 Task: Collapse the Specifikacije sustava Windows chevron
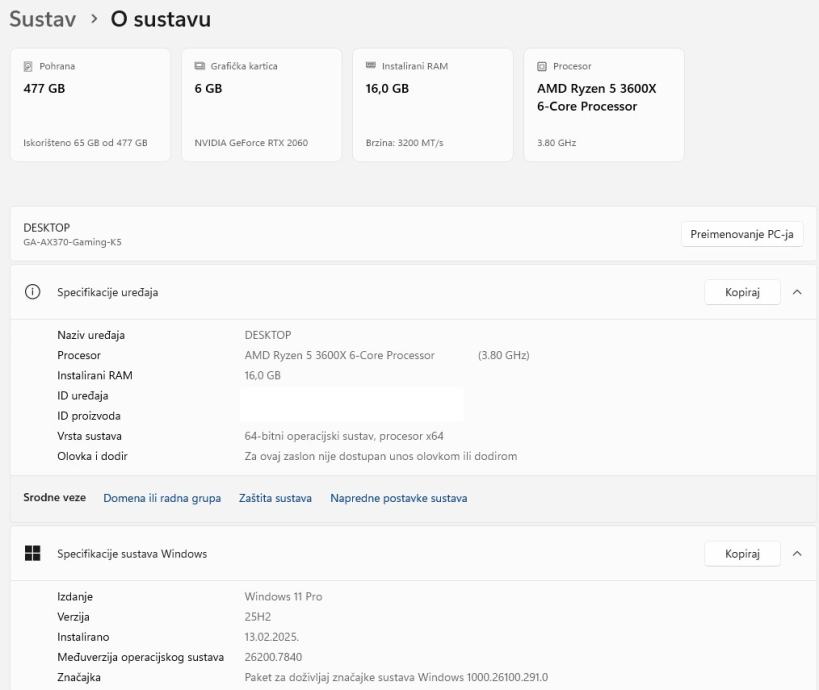click(797, 554)
